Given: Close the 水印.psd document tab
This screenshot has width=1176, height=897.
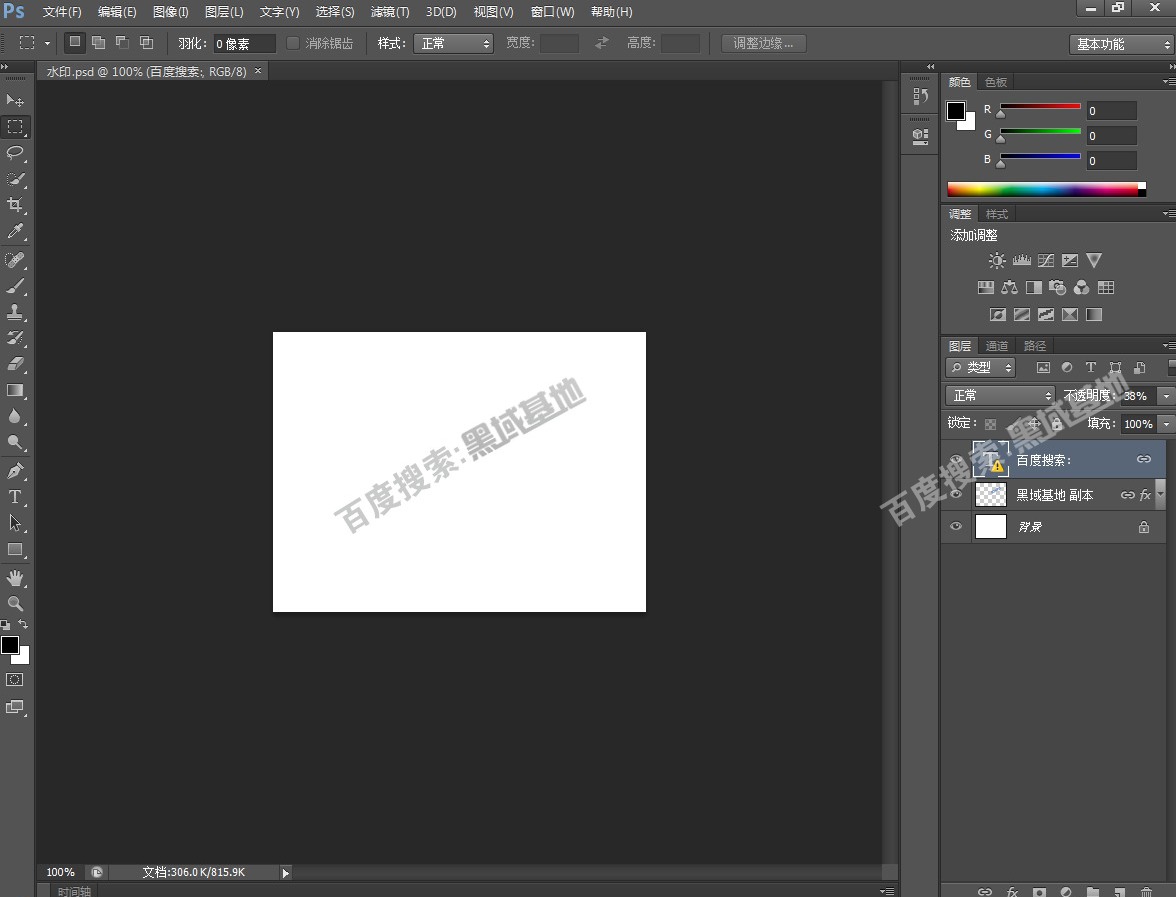Looking at the screenshot, I should 258,70.
